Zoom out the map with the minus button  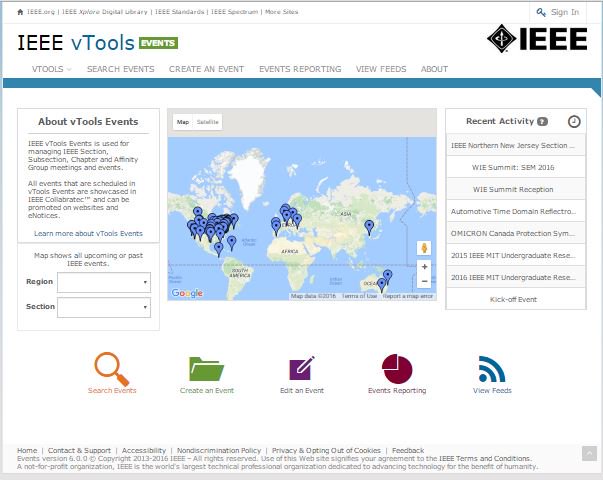[424, 281]
